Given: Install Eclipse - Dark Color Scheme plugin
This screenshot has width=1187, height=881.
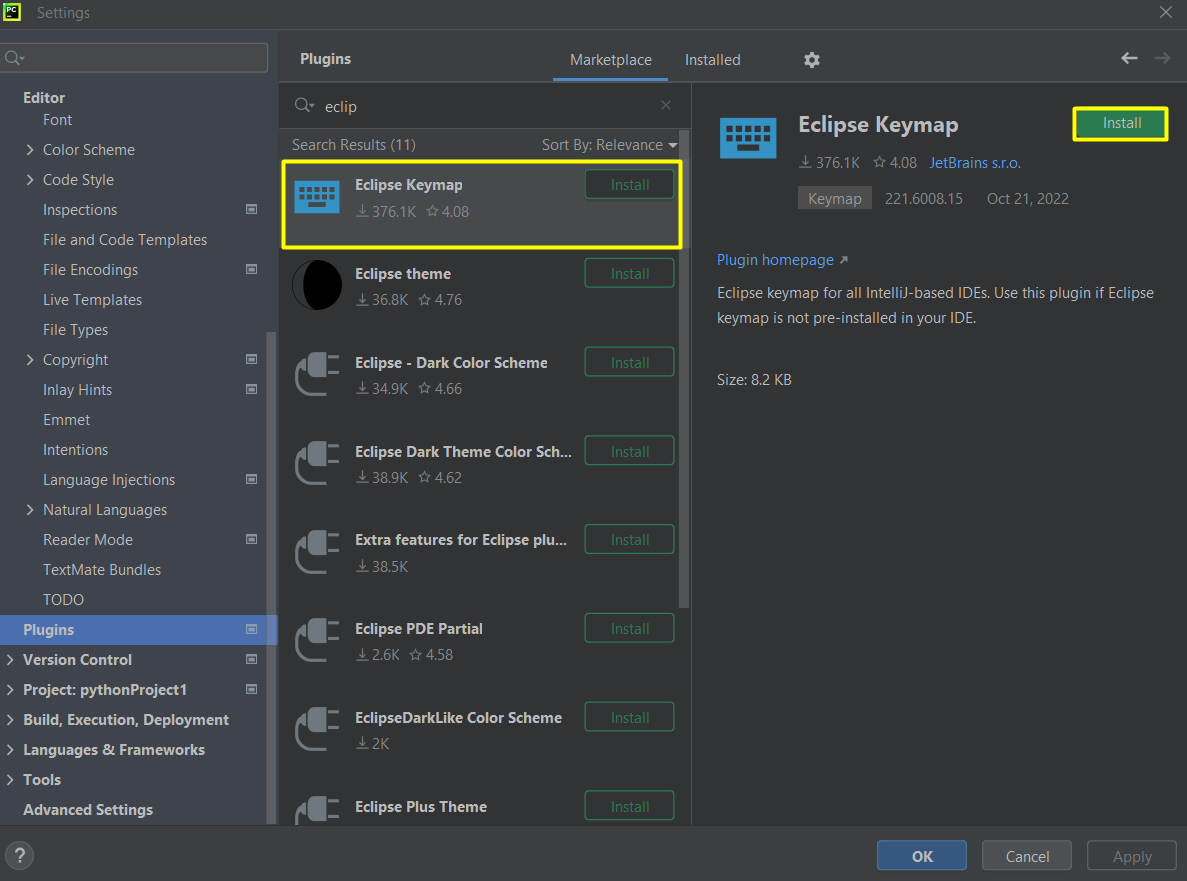Looking at the screenshot, I should point(629,363).
